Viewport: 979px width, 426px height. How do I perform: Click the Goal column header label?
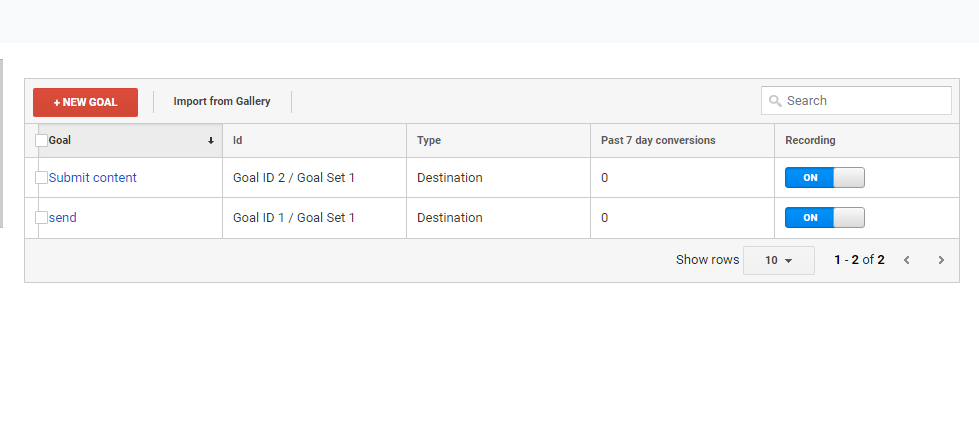pyautogui.click(x=59, y=141)
